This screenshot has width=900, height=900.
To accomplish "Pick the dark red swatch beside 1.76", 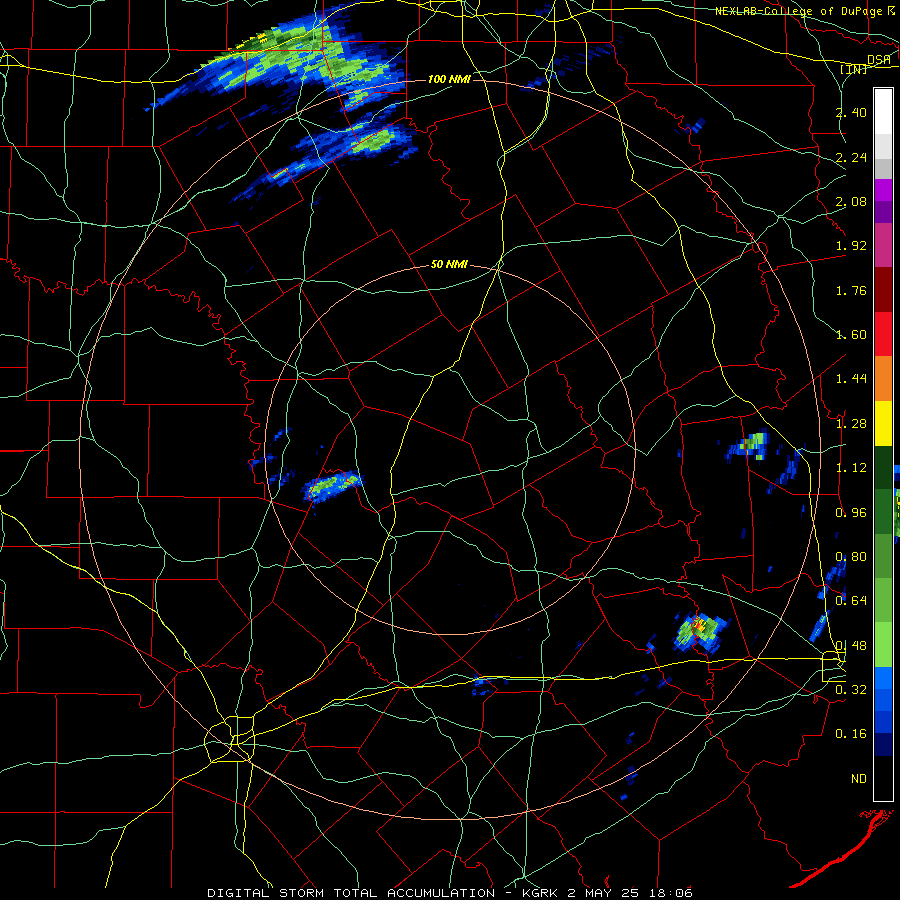I will tap(883, 290).
